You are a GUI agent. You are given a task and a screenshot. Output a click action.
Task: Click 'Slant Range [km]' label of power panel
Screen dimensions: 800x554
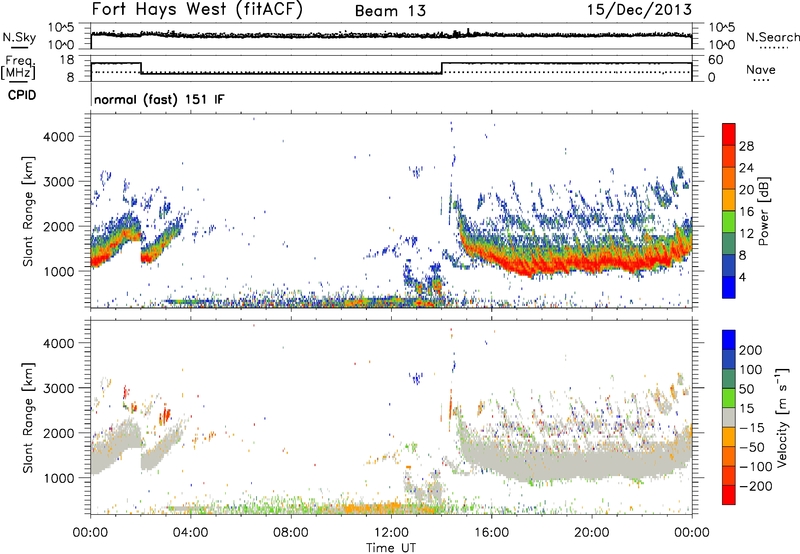click(x=28, y=211)
